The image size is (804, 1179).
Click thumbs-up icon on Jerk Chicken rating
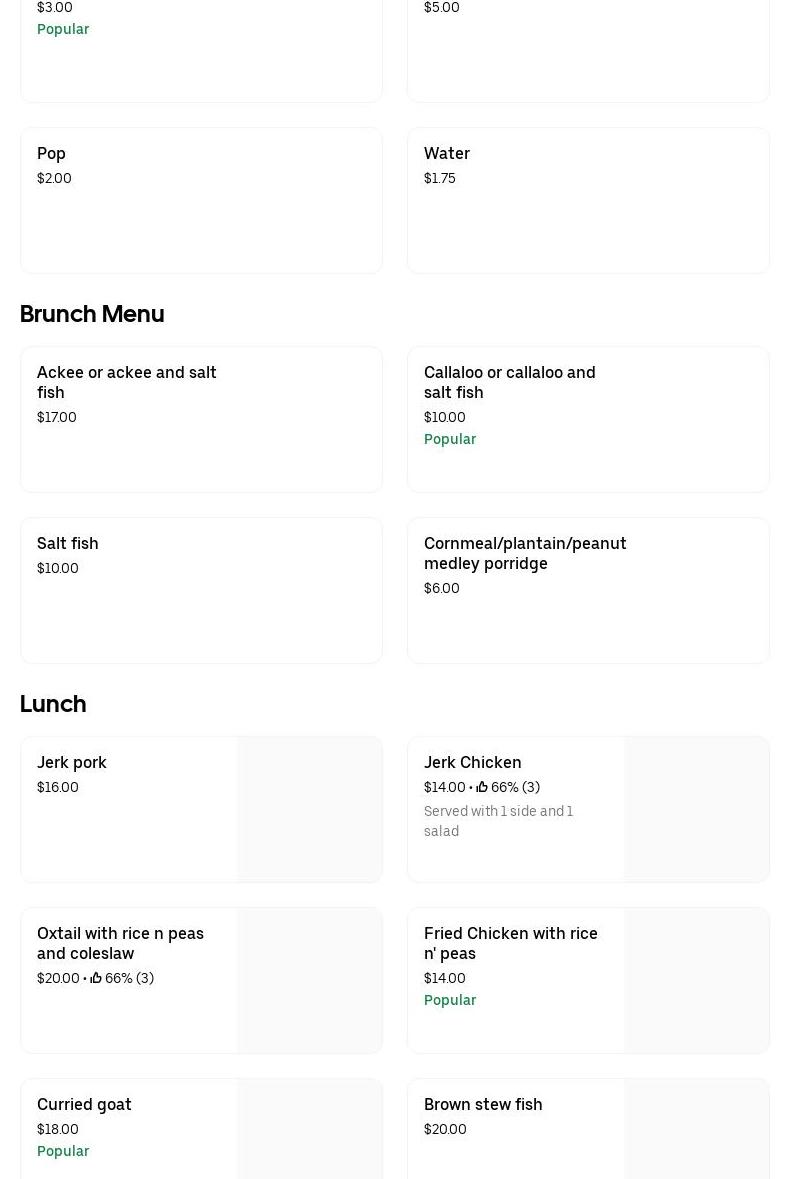pyautogui.click(x=482, y=787)
